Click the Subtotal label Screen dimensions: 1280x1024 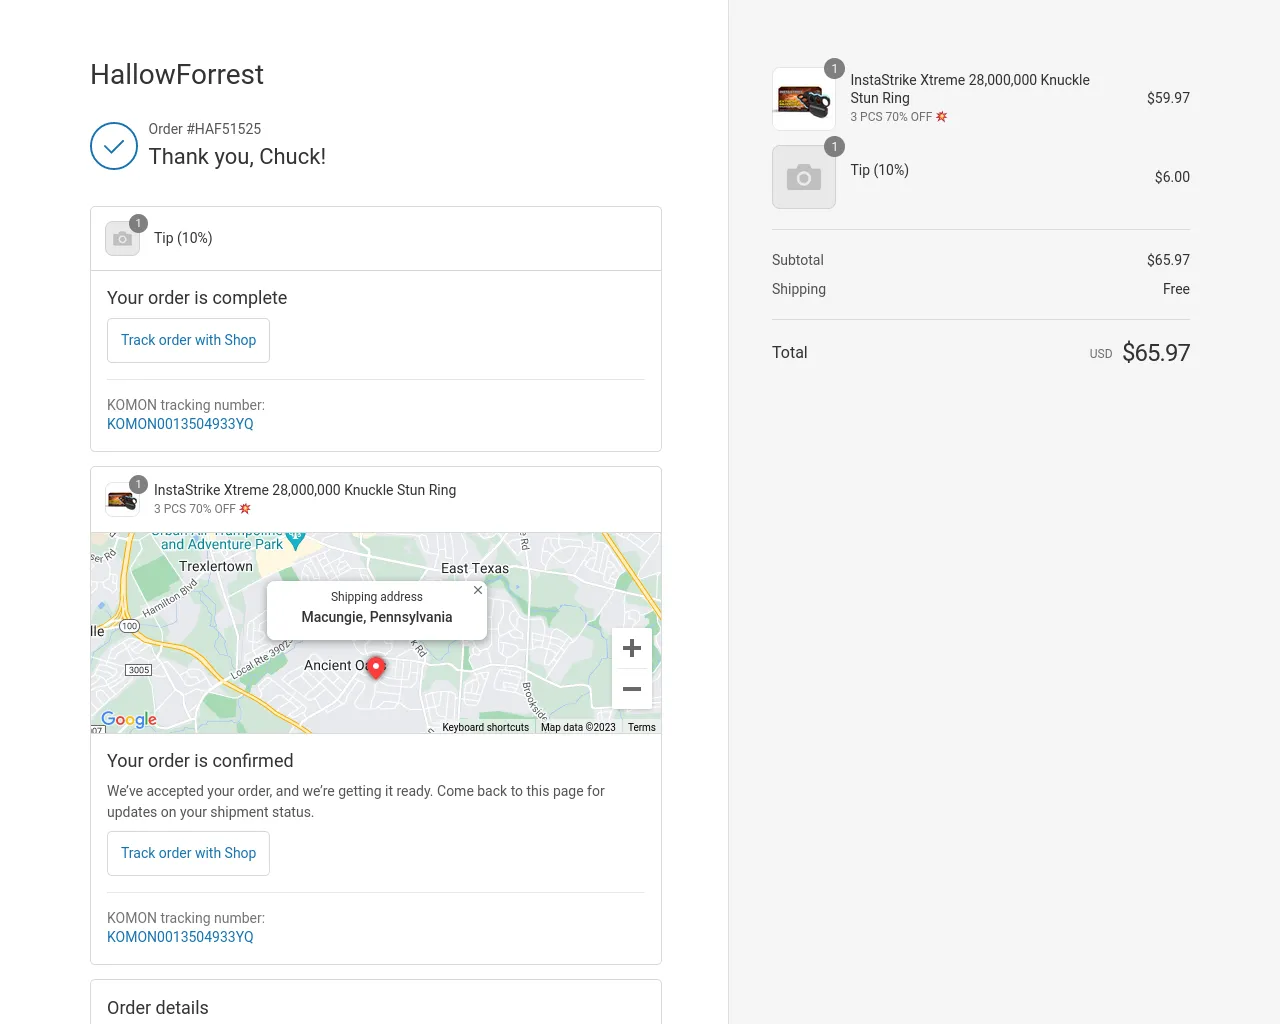coord(798,260)
